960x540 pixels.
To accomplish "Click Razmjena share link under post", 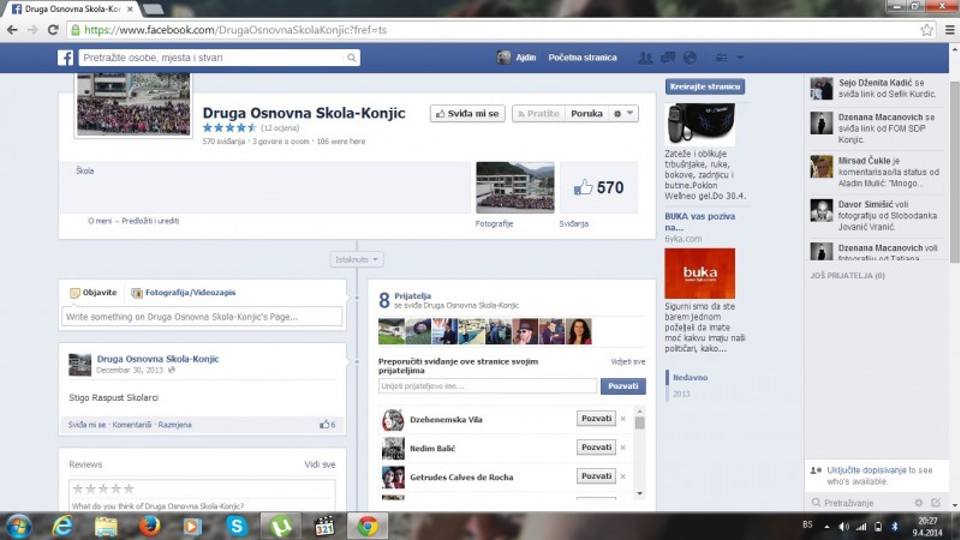I will tap(174, 424).
